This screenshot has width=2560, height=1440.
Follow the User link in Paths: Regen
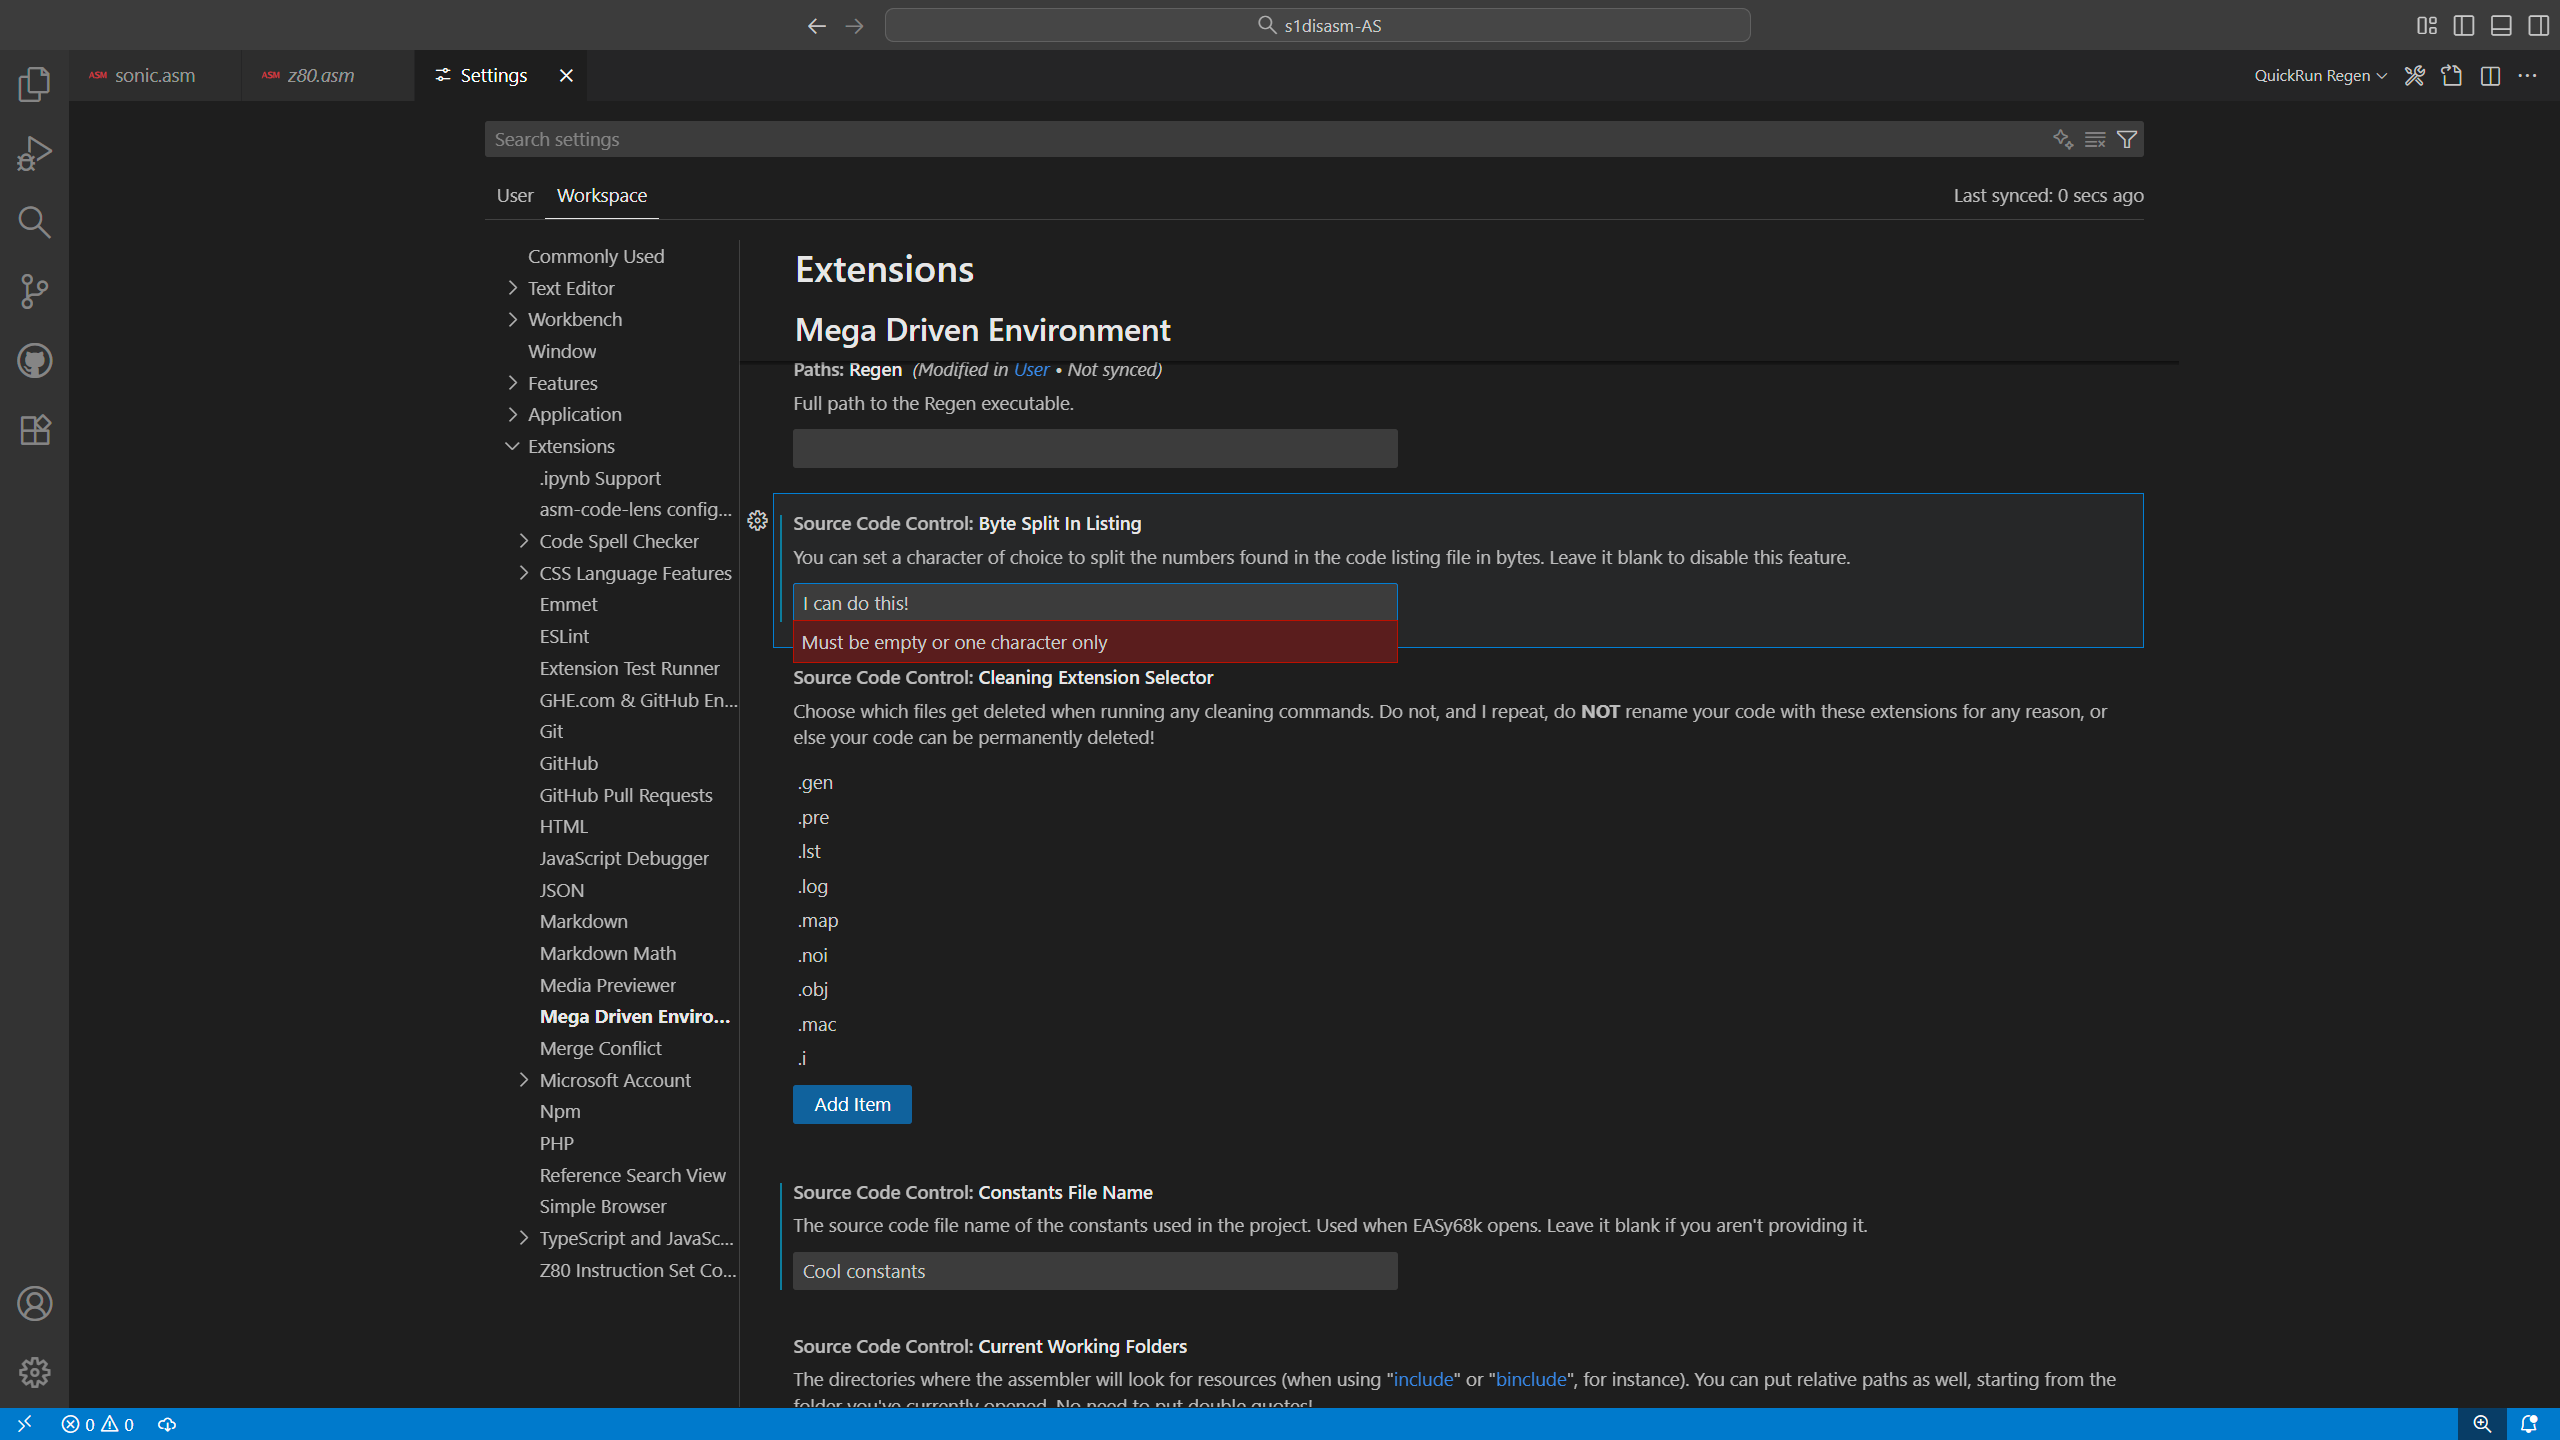point(1031,369)
